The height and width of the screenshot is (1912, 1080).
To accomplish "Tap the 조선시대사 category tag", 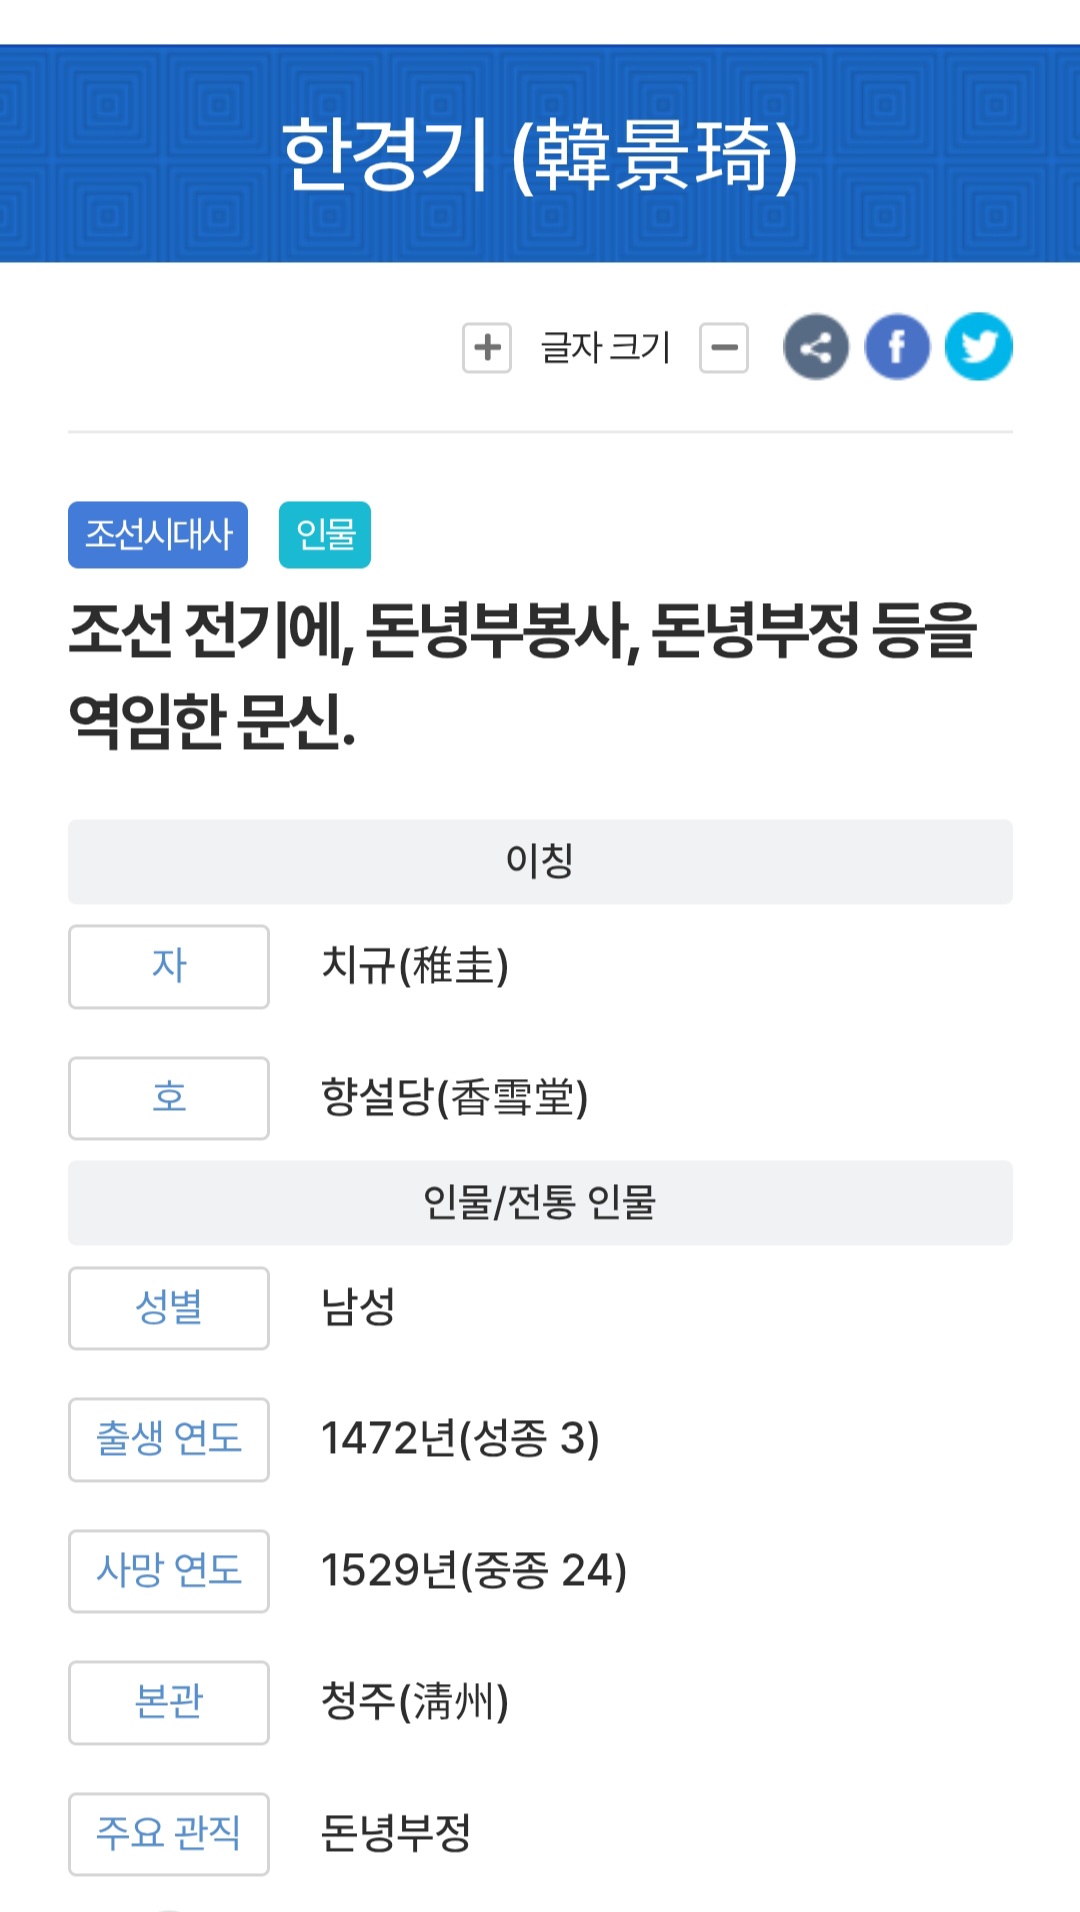I will point(158,535).
